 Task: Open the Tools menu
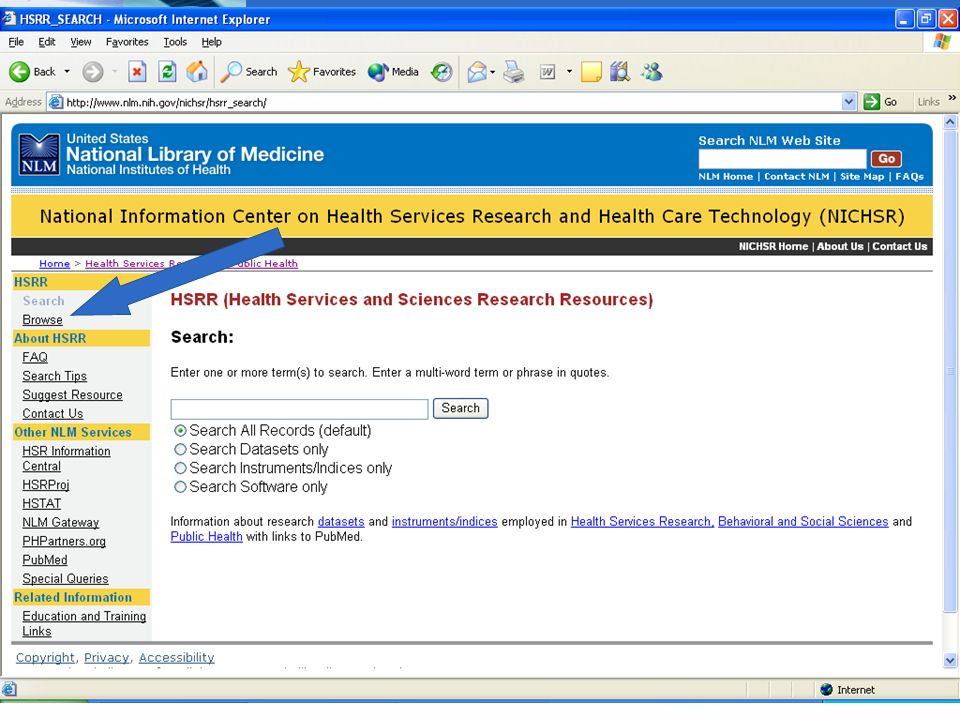point(175,42)
